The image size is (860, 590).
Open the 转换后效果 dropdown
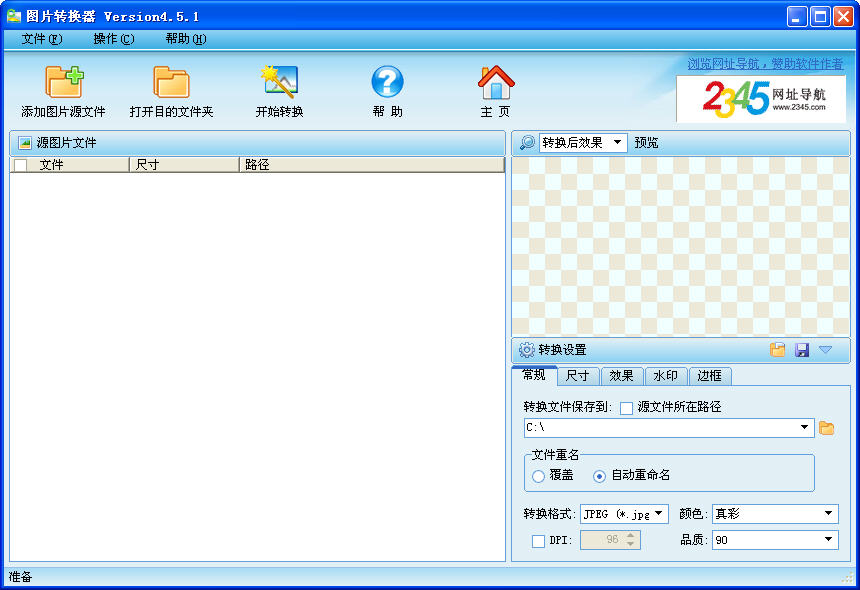click(583, 143)
